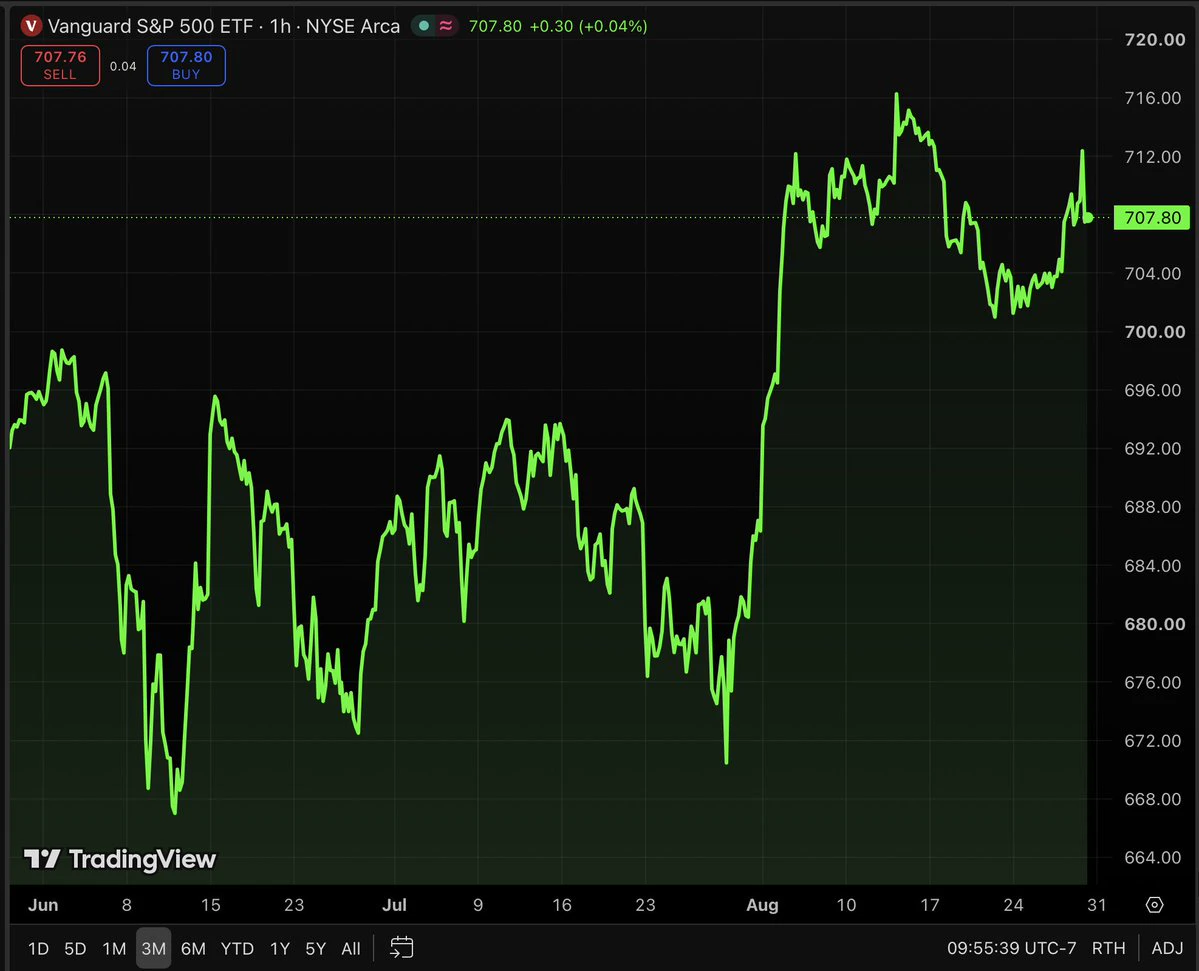Select the All time range
1199x971 pixels.
[x=351, y=949]
